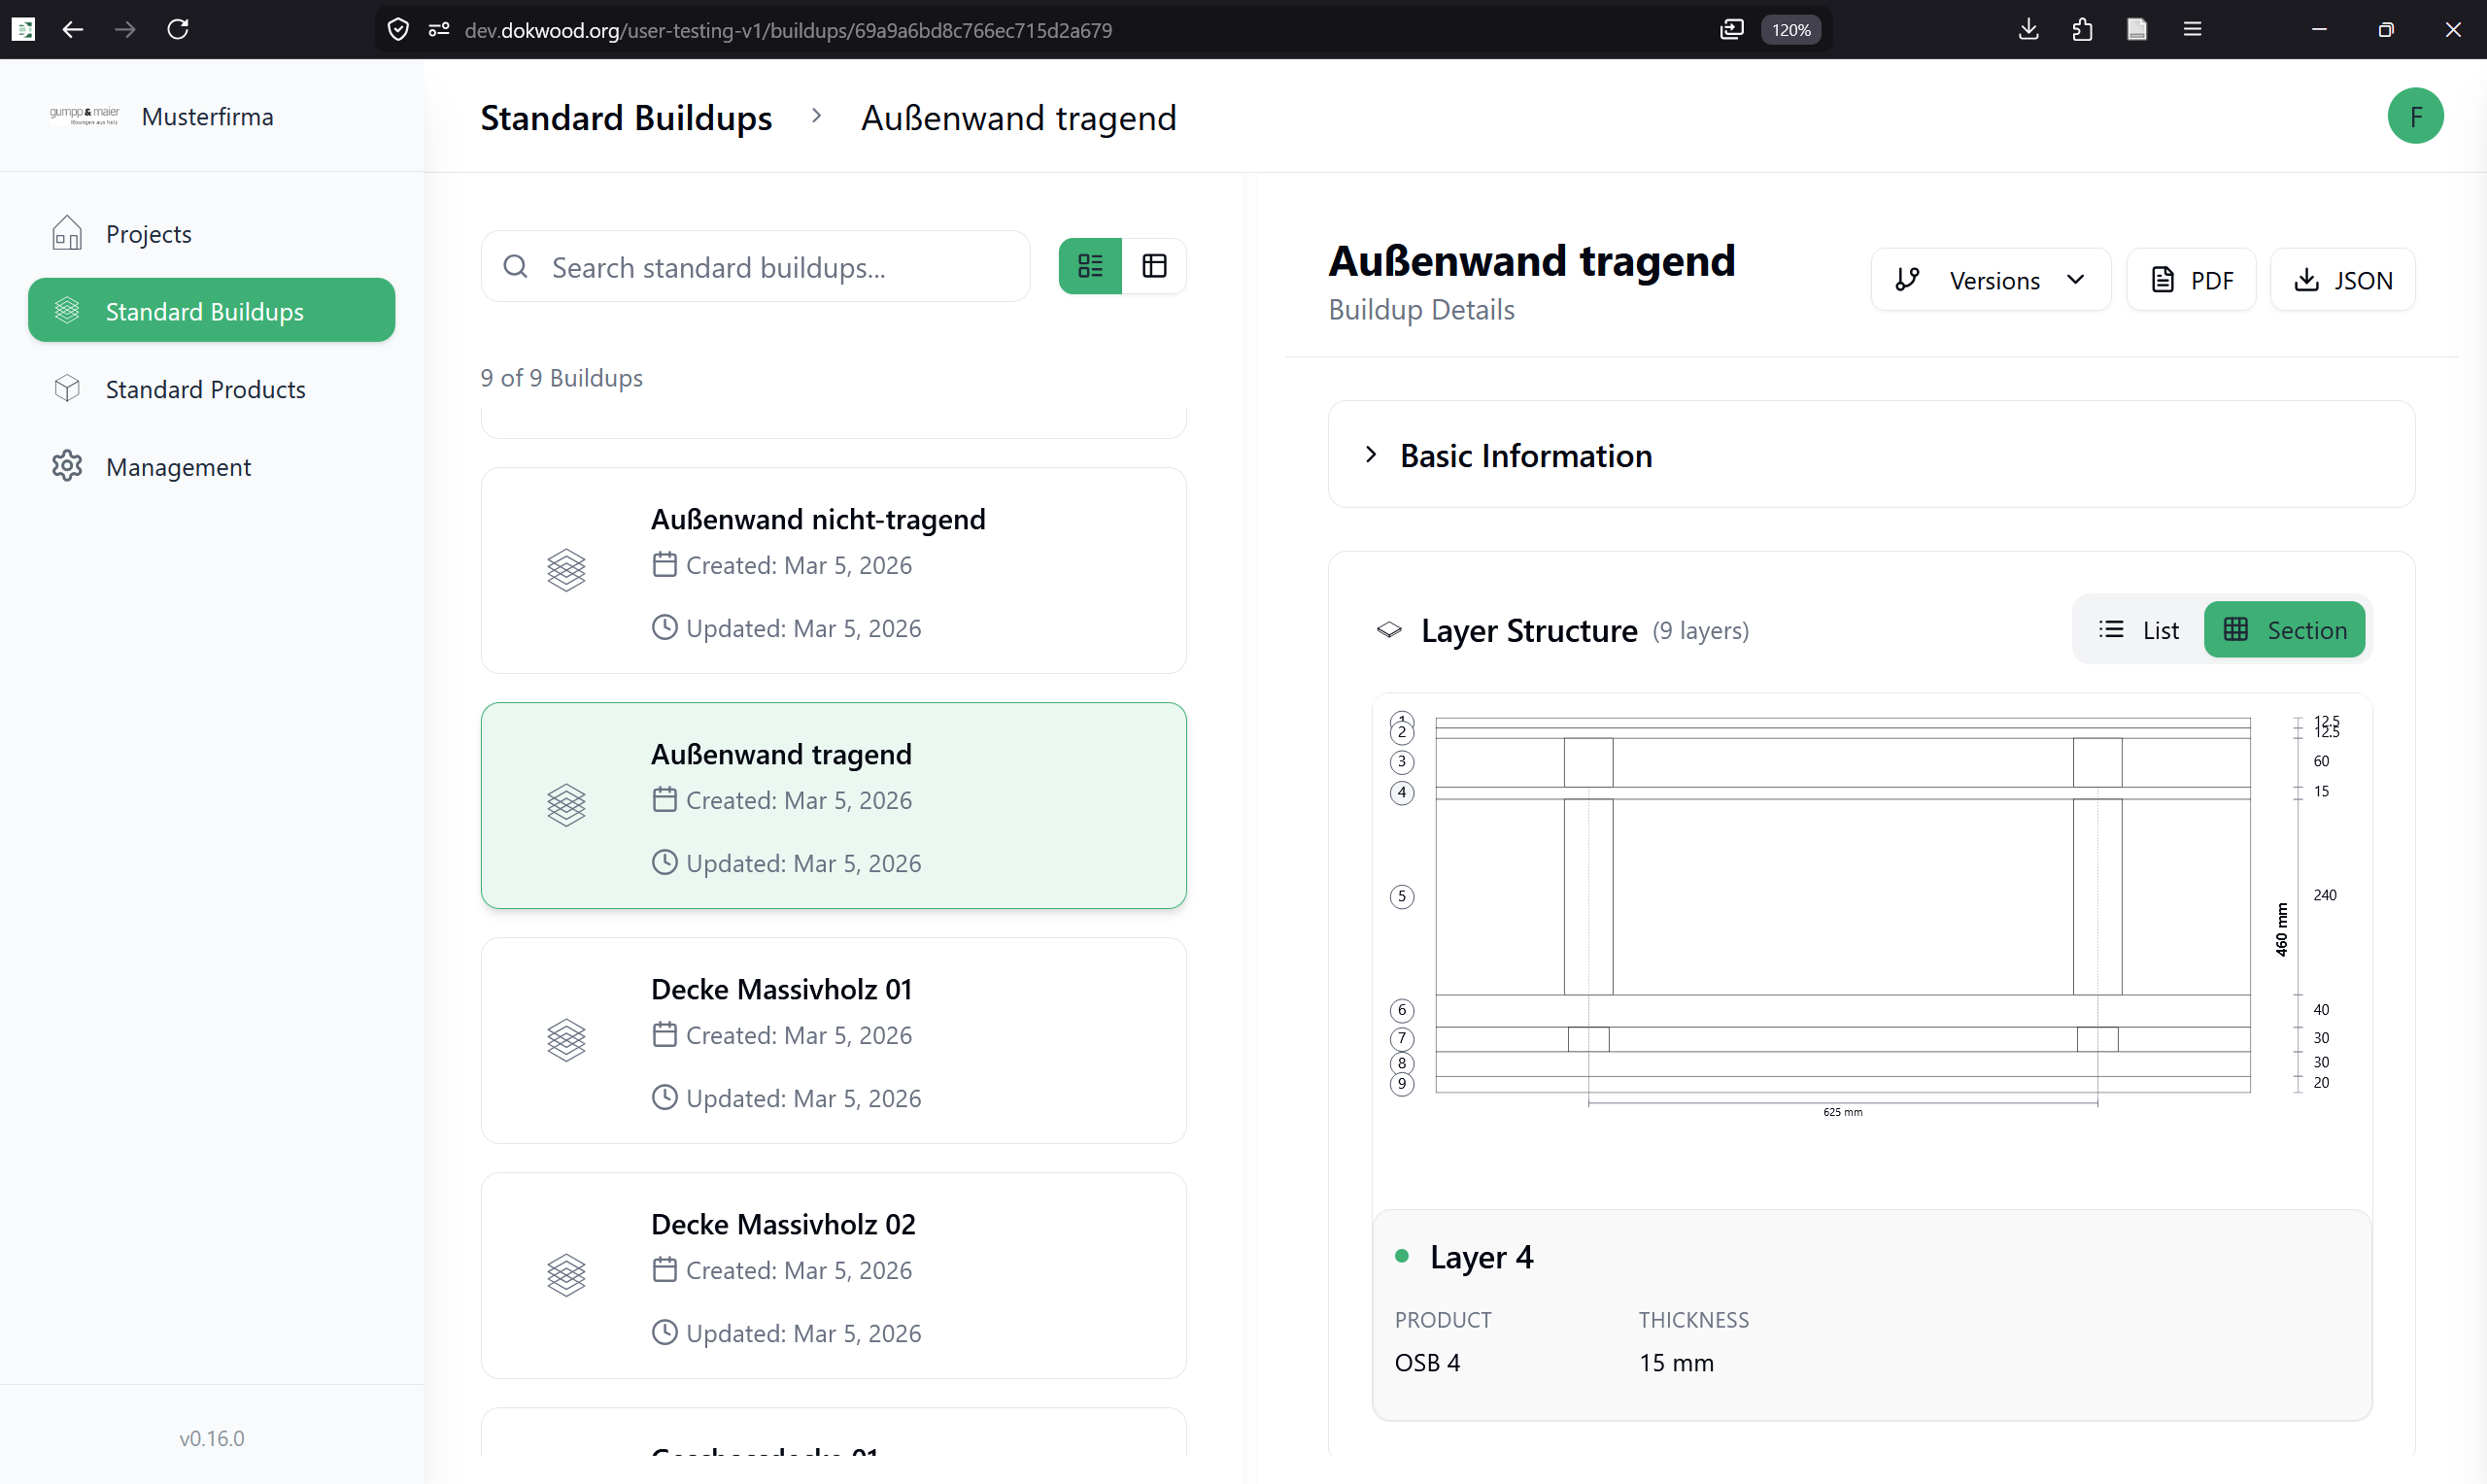Open the browser zoom level 120% indicator

[x=1790, y=30]
